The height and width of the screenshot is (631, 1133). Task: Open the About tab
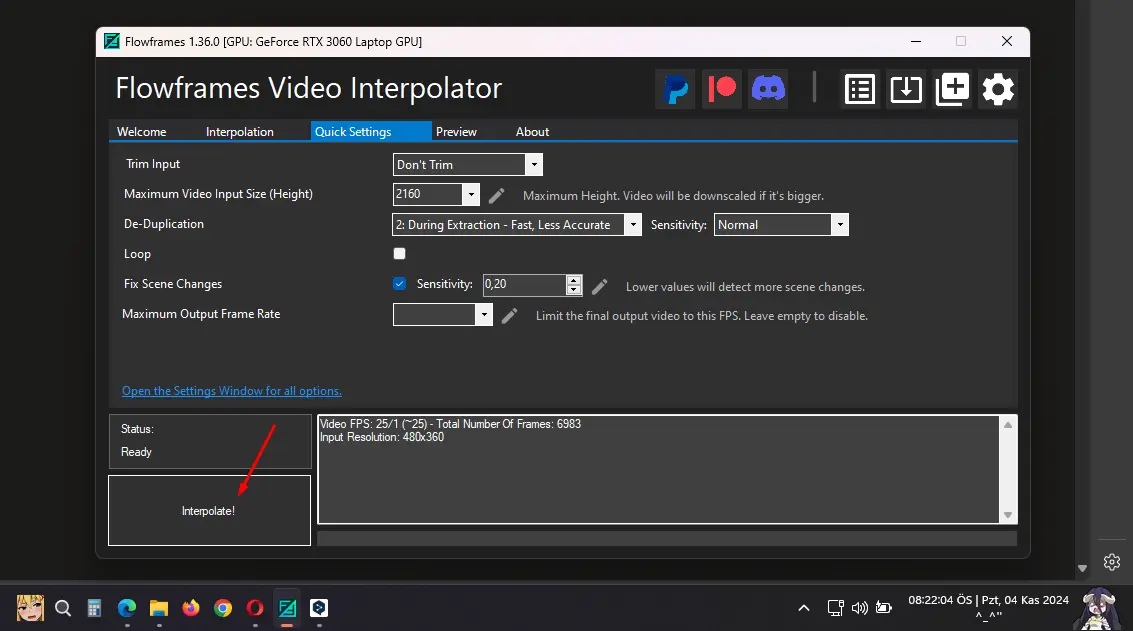pos(533,132)
